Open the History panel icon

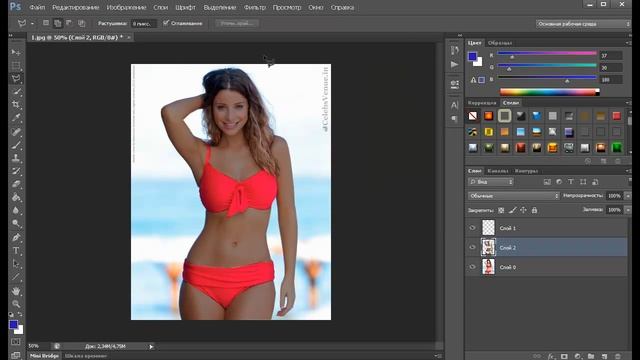click(454, 50)
